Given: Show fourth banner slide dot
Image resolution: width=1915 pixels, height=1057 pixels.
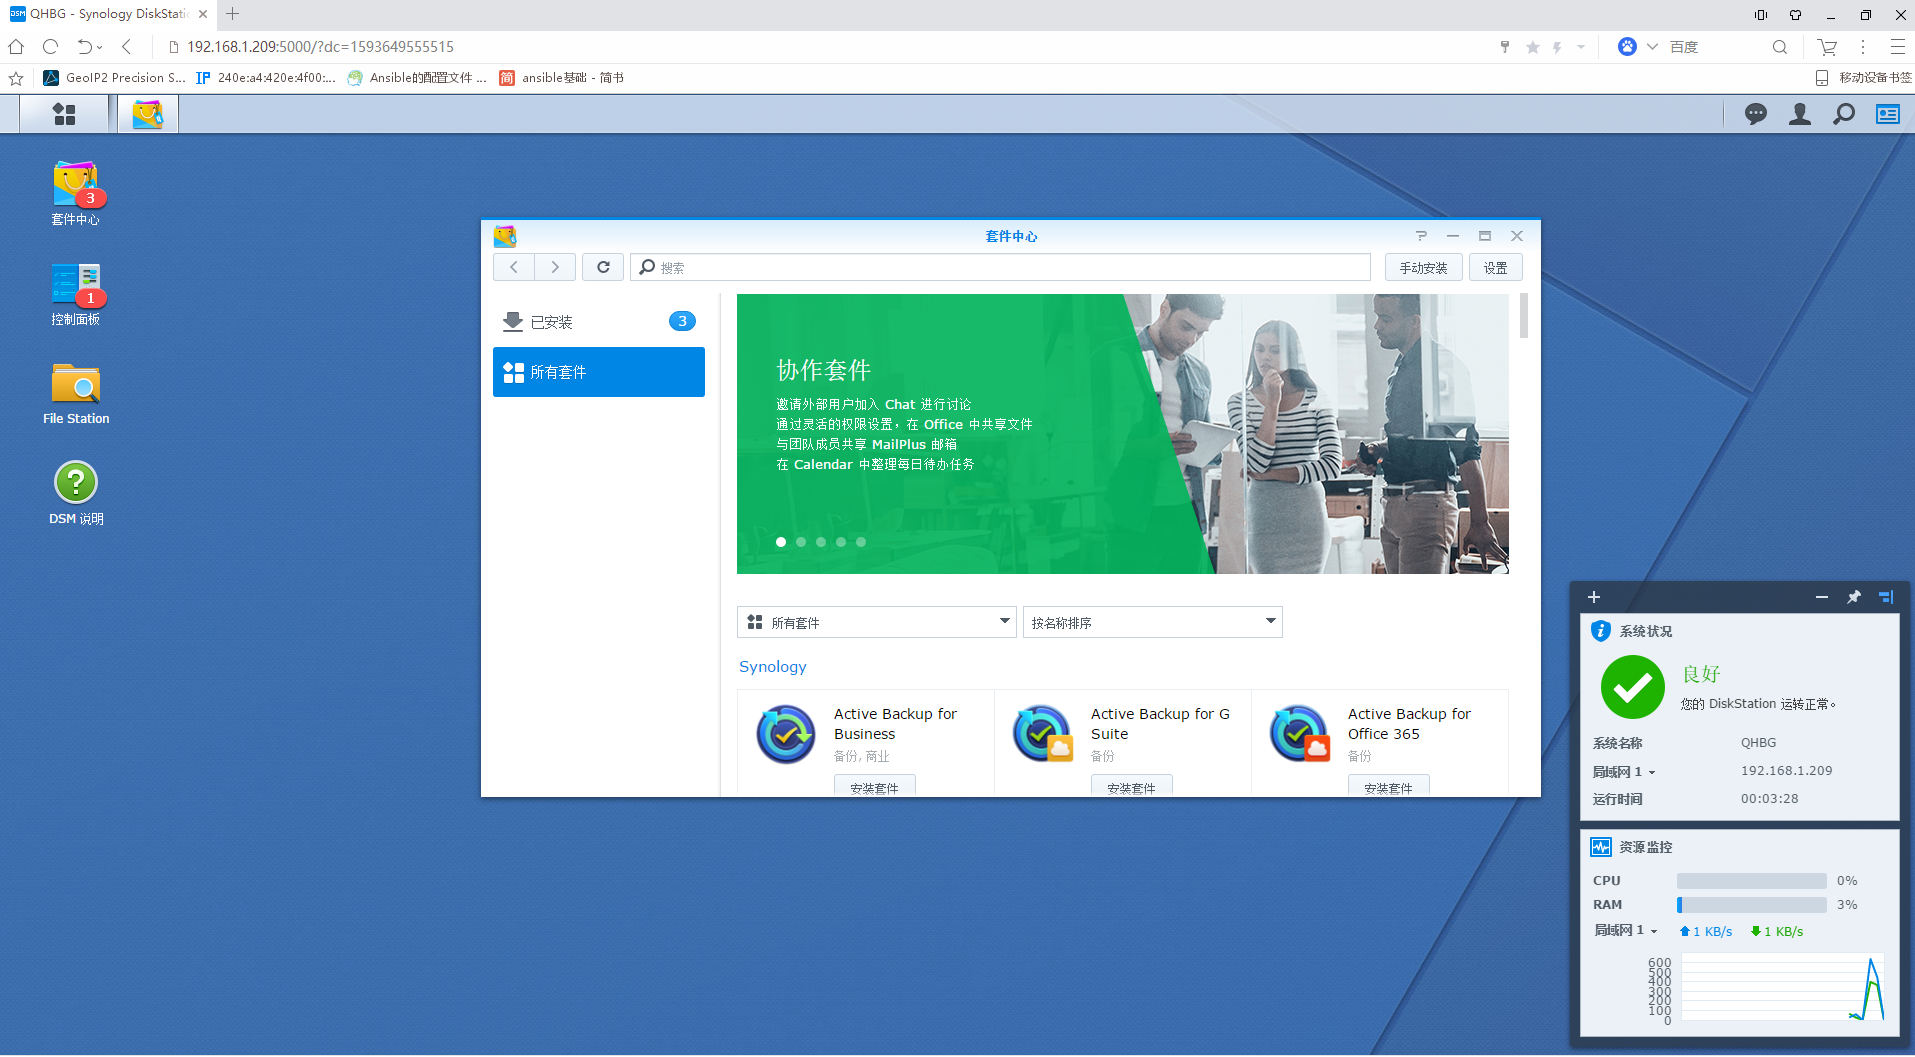Looking at the screenshot, I should [x=841, y=542].
